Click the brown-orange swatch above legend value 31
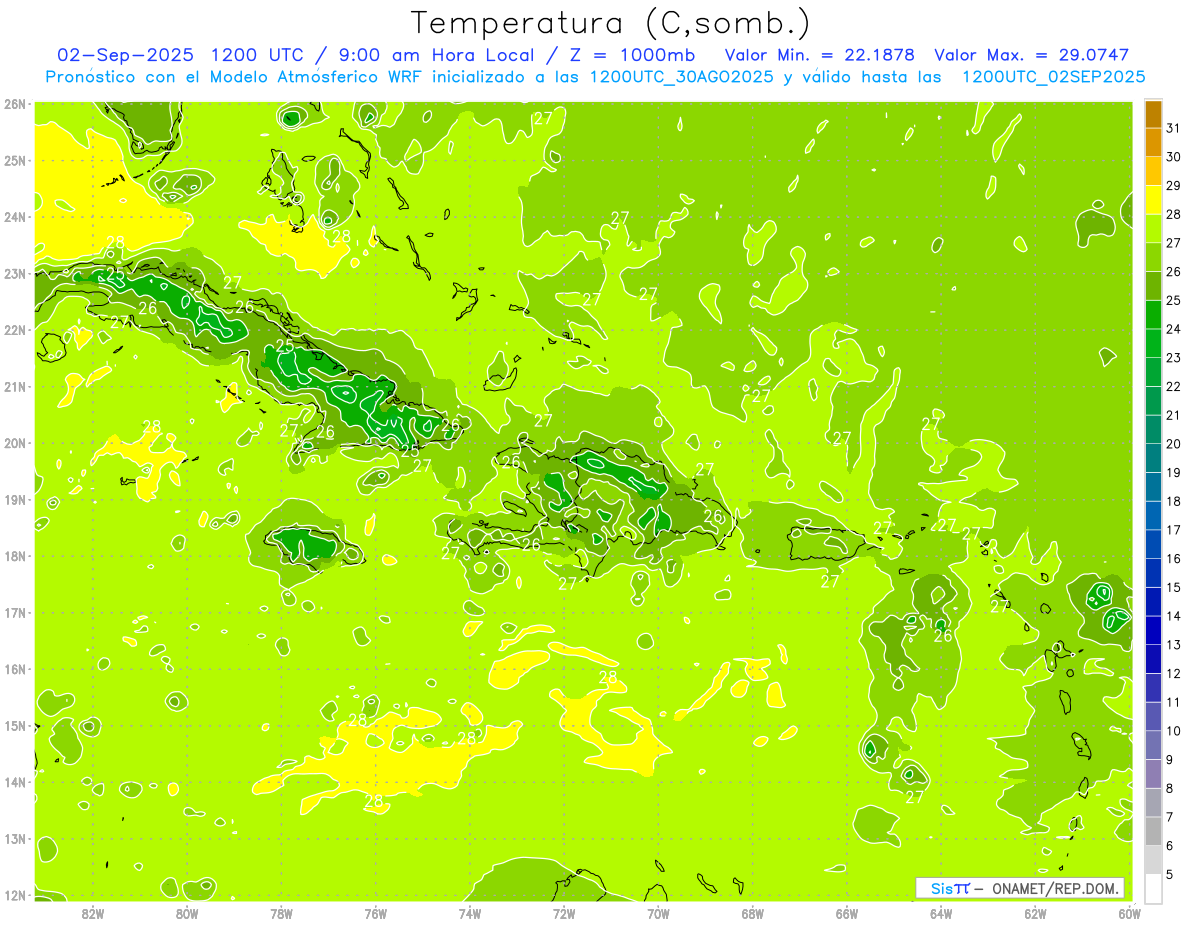Screen dimensions: 1200x927 pyautogui.click(x=1153, y=115)
